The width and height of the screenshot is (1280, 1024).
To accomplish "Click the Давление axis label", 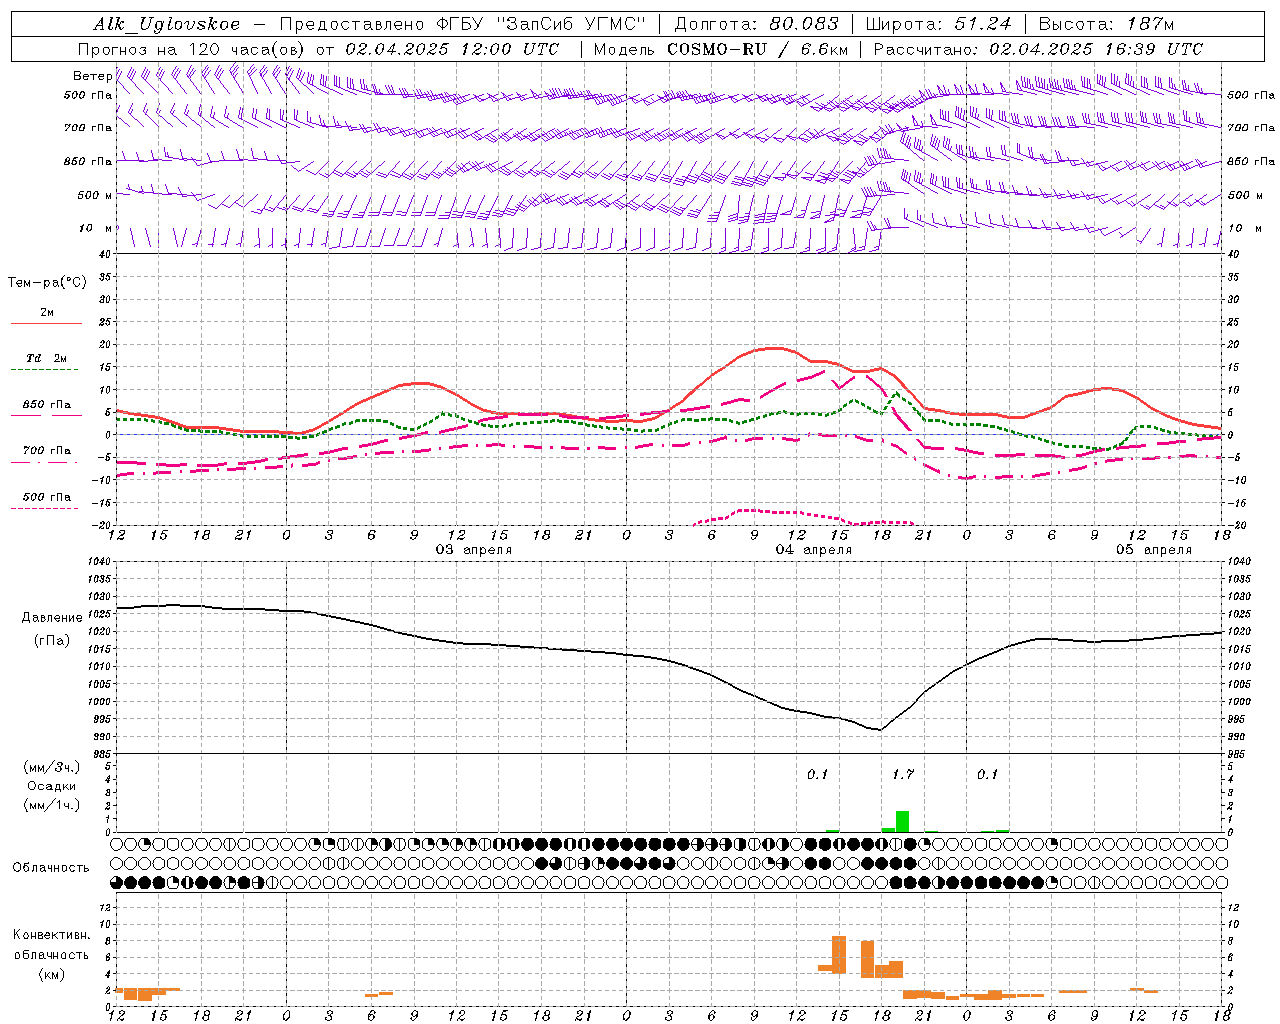I will 52,618.
